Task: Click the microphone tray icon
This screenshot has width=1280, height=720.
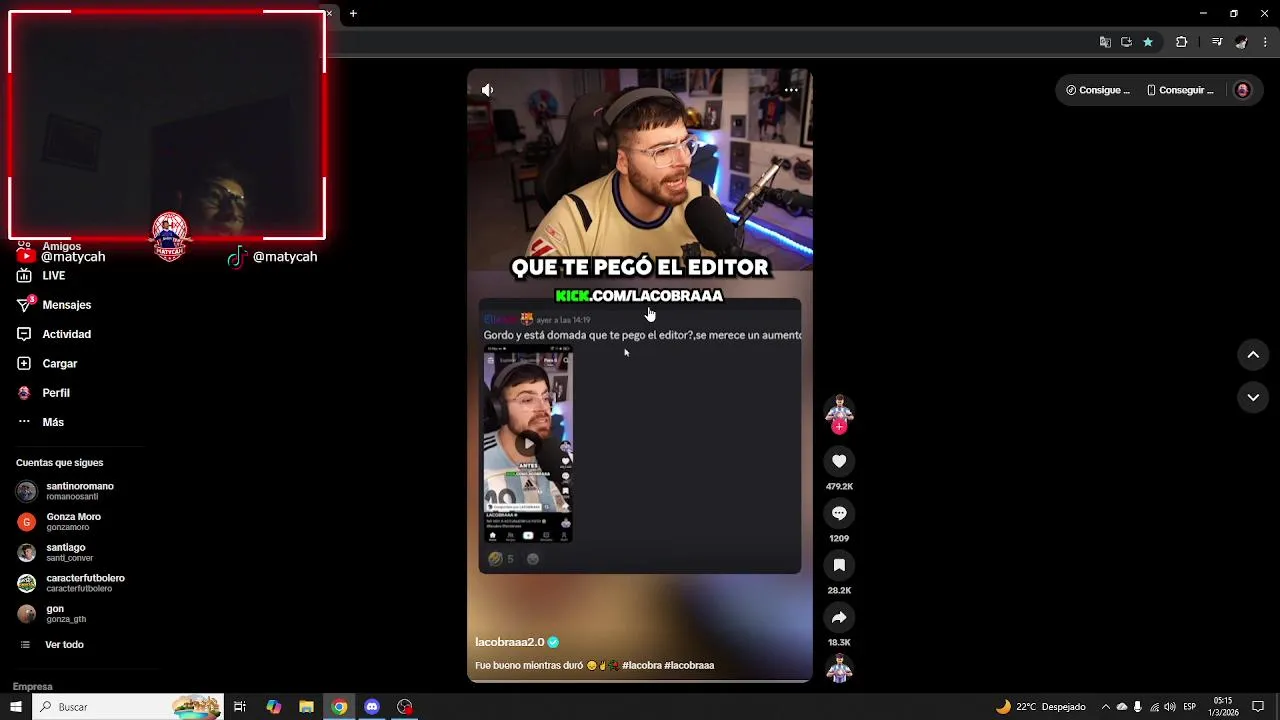Action: point(1137,707)
